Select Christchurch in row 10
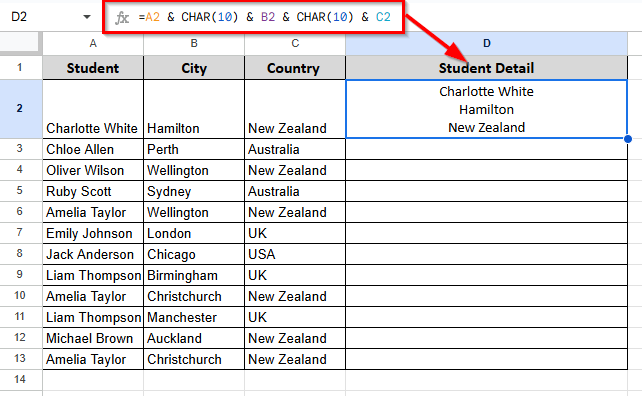 click(194, 296)
